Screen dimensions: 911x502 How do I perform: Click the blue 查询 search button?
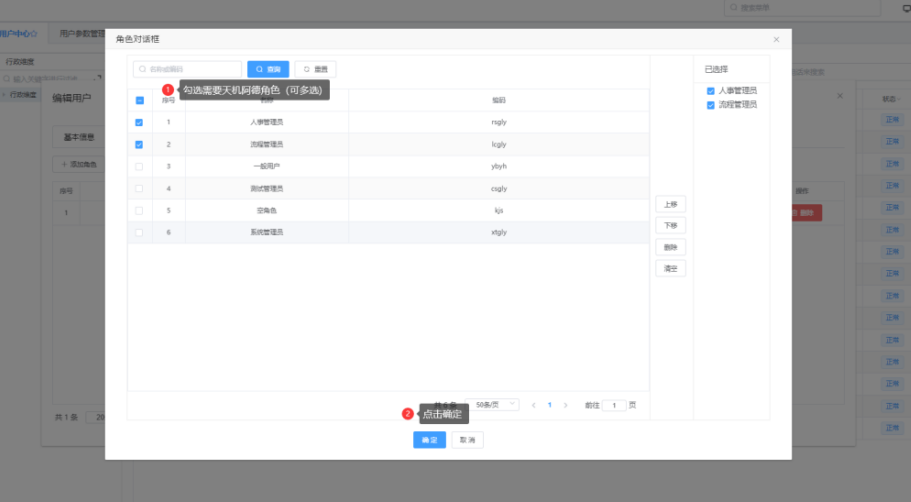coord(268,69)
